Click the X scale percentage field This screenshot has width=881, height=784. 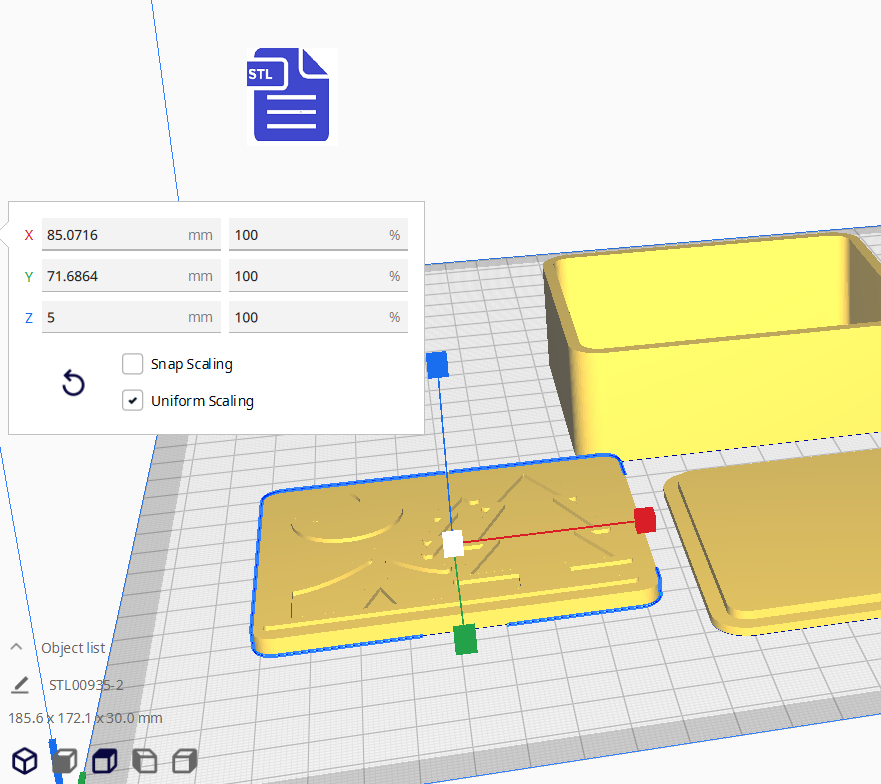pyautogui.click(x=305, y=235)
